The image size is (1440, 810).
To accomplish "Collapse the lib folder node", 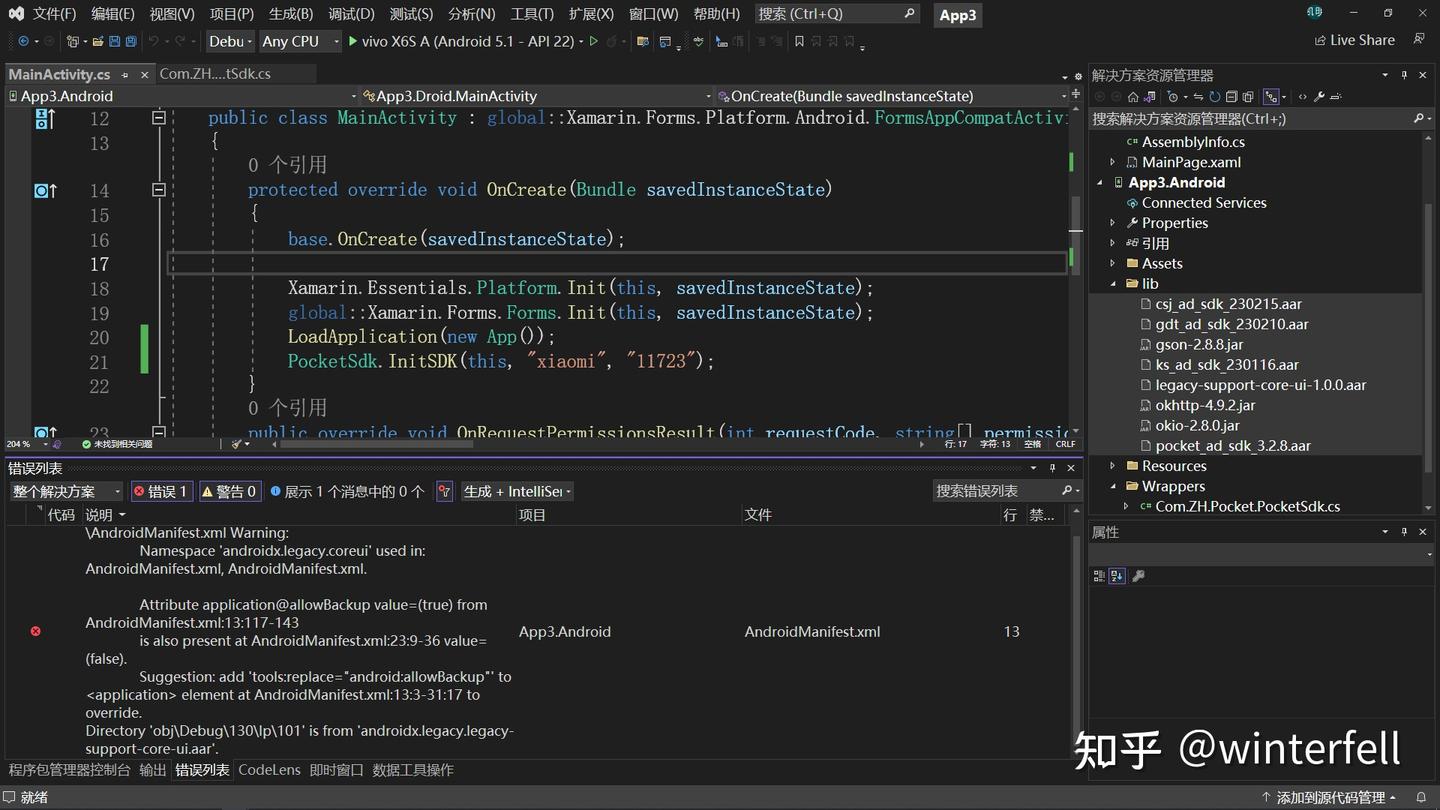I will [x=1113, y=284].
